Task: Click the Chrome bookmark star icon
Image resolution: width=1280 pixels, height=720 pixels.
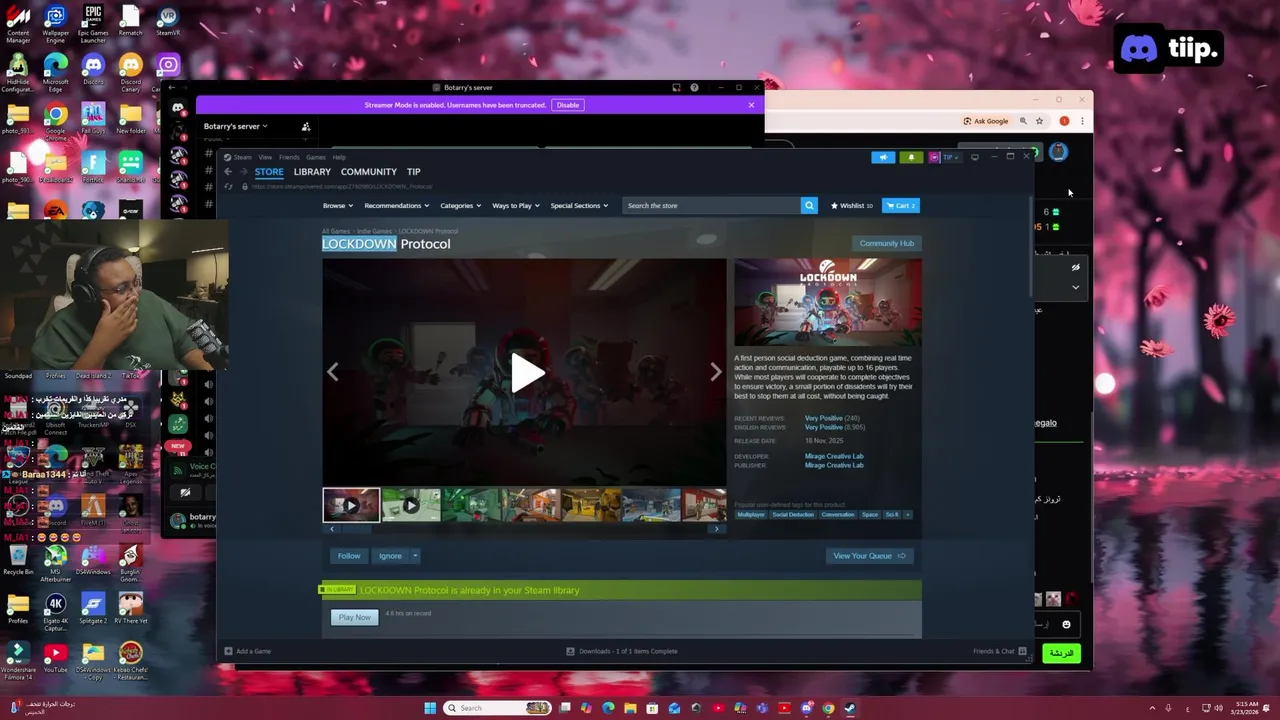Action: (1040, 121)
